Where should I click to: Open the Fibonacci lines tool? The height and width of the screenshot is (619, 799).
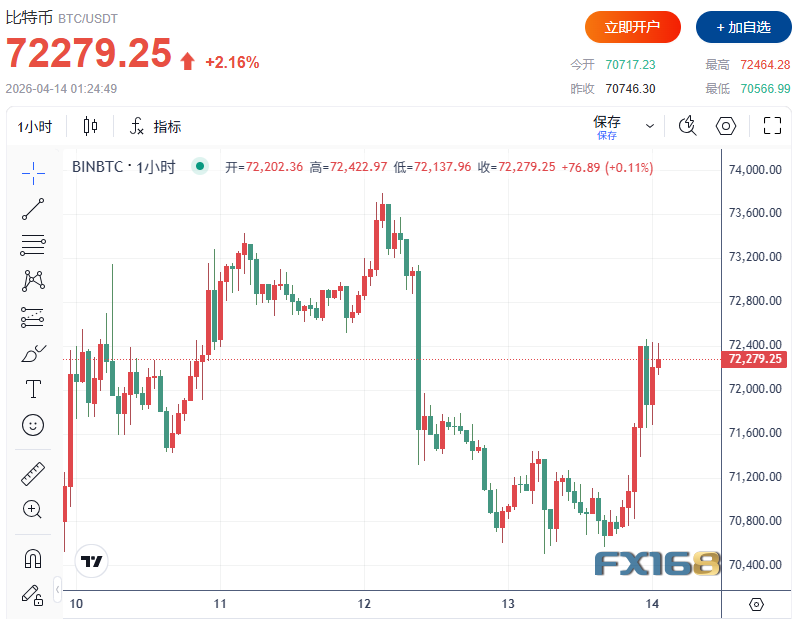click(33, 245)
